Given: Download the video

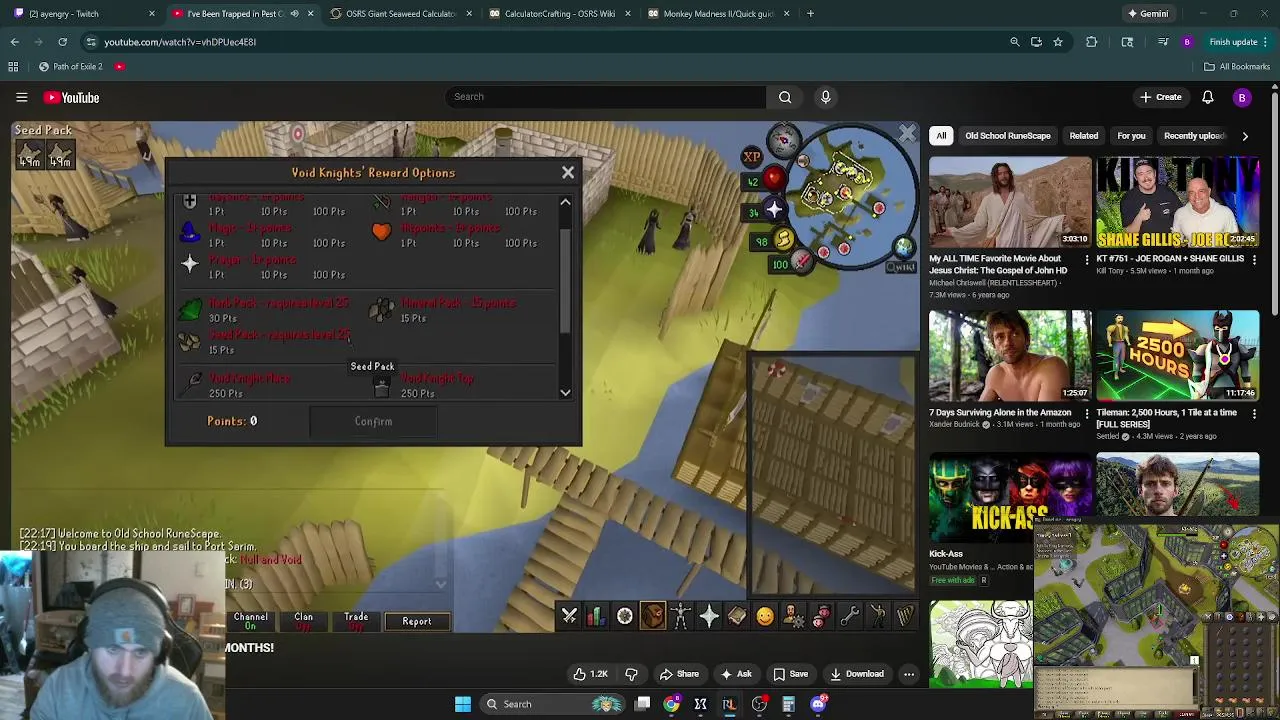Looking at the screenshot, I should (856, 674).
